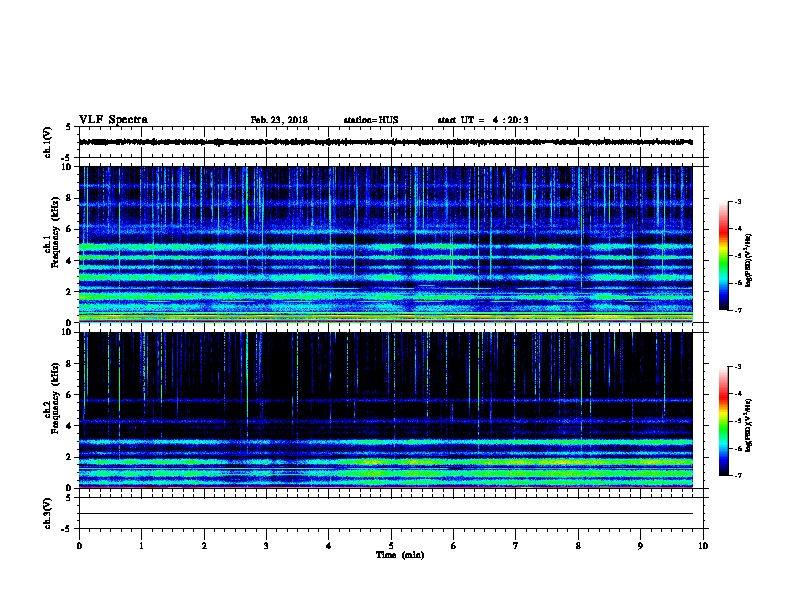This screenshot has width=792, height=612.
Task: Click the "0" tick on the time axis
Action: click(79, 546)
